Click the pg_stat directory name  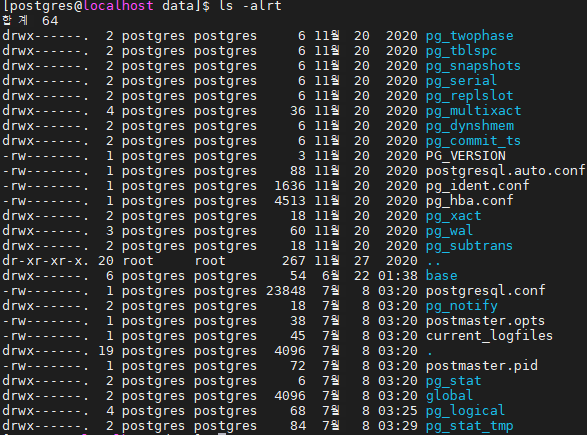(453, 381)
